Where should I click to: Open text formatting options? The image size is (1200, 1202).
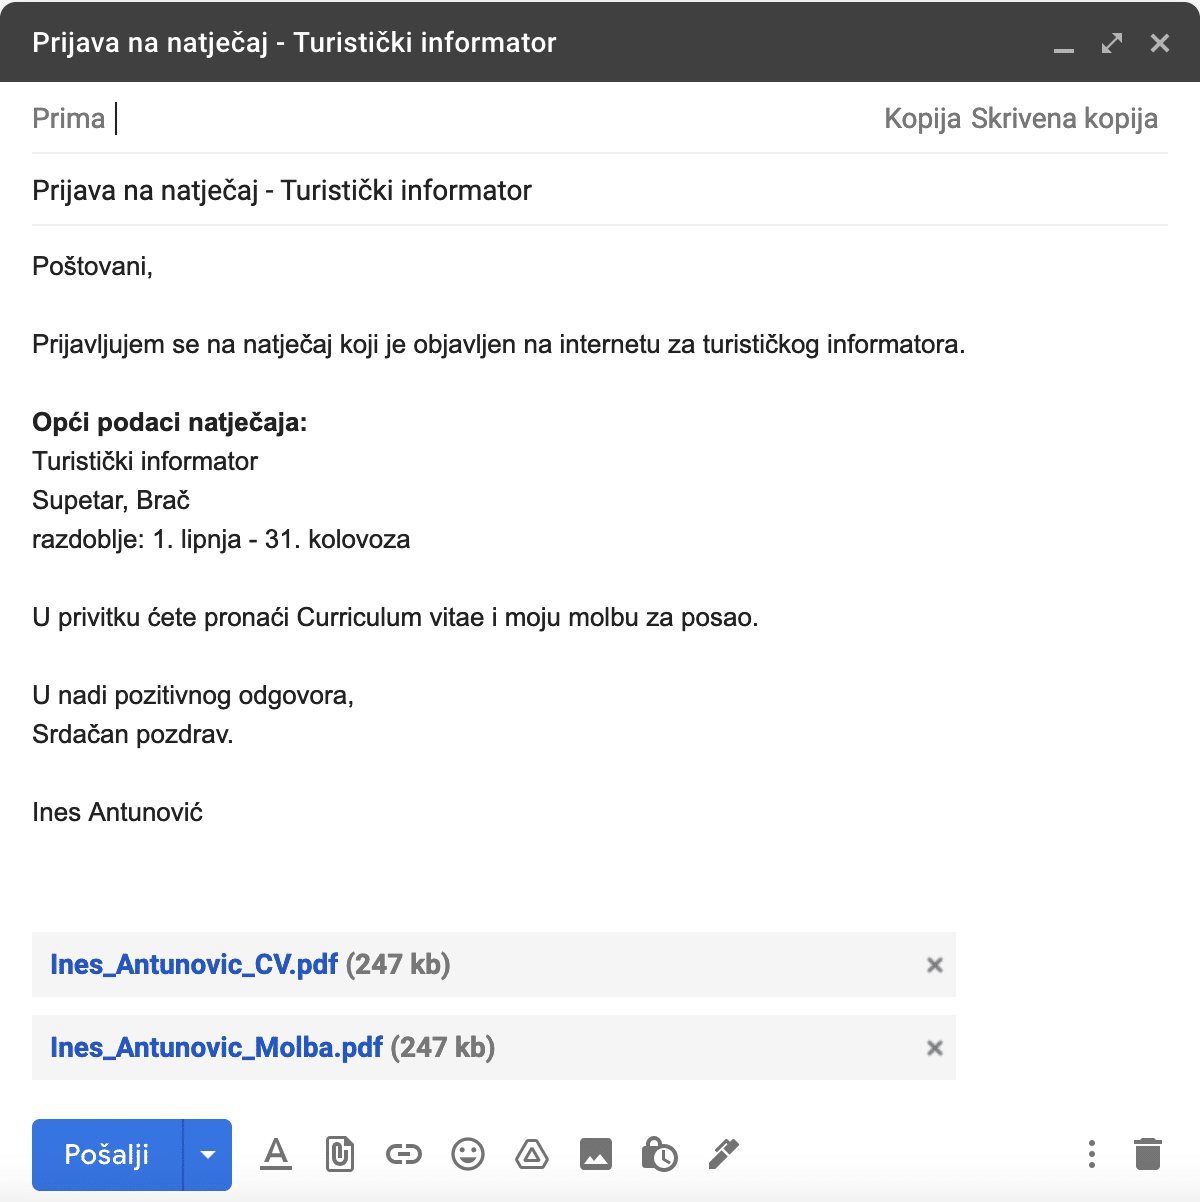276,1154
